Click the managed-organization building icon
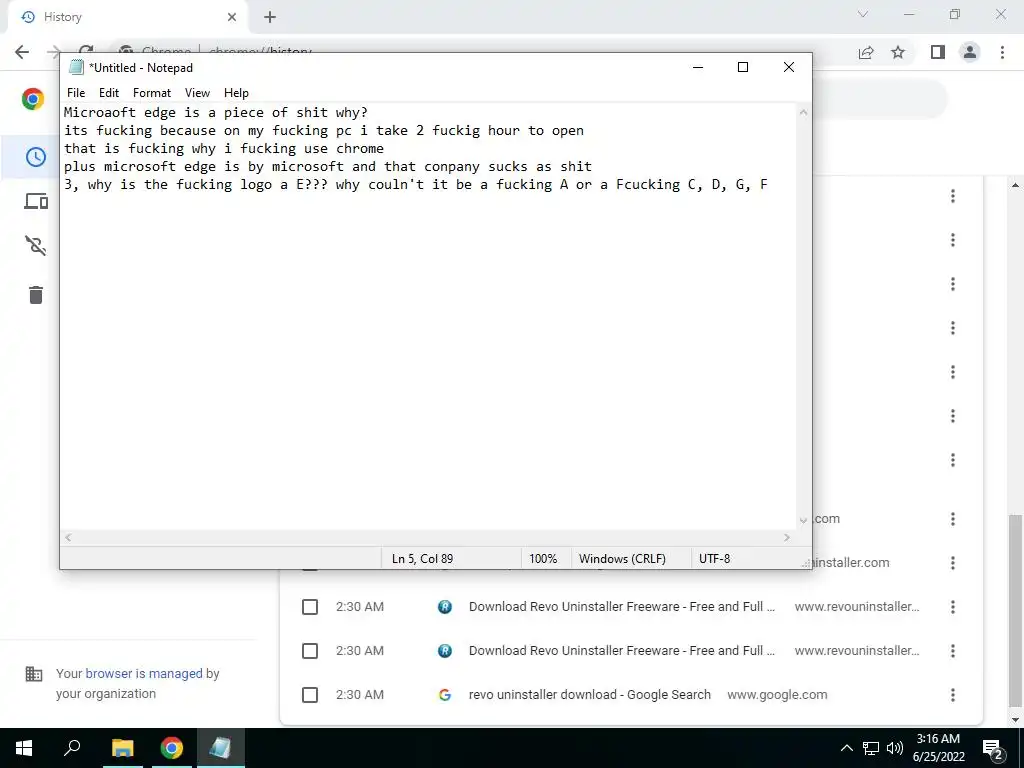The width and height of the screenshot is (1024, 768). click(x=33, y=674)
